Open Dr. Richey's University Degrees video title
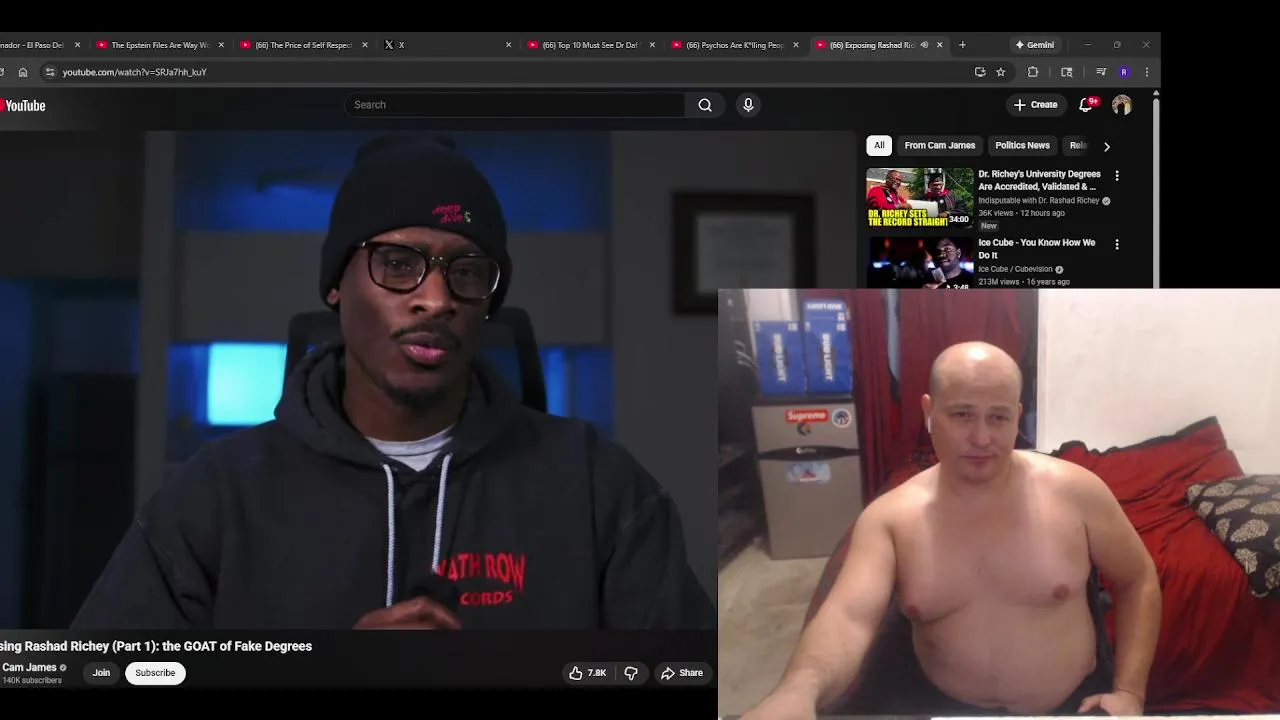Viewport: 1280px width, 720px height. tap(1039, 180)
